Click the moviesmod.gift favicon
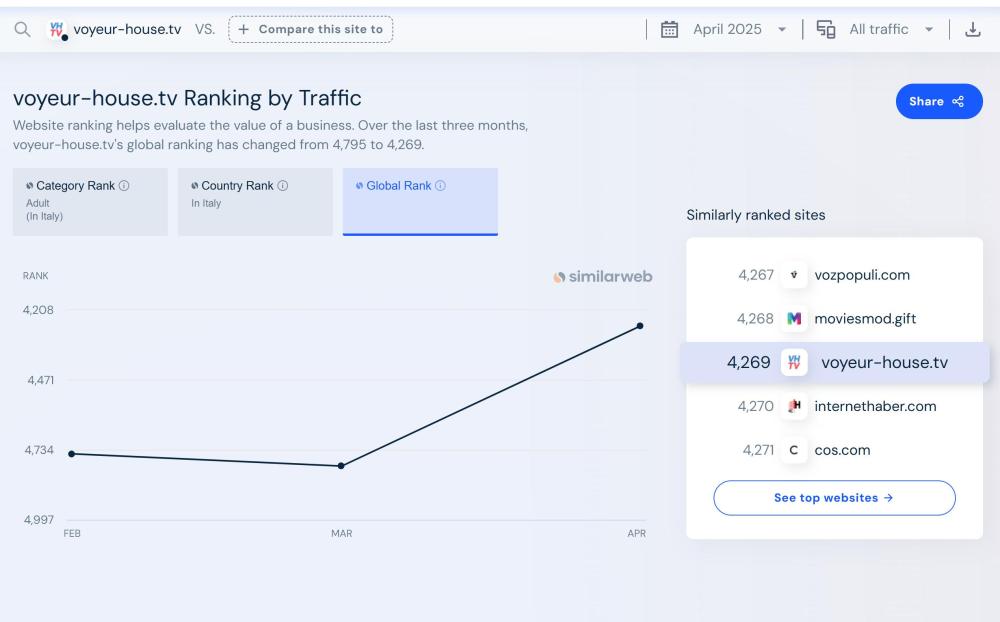Viewport: 1000px width, 622px height. click(794, 319)
